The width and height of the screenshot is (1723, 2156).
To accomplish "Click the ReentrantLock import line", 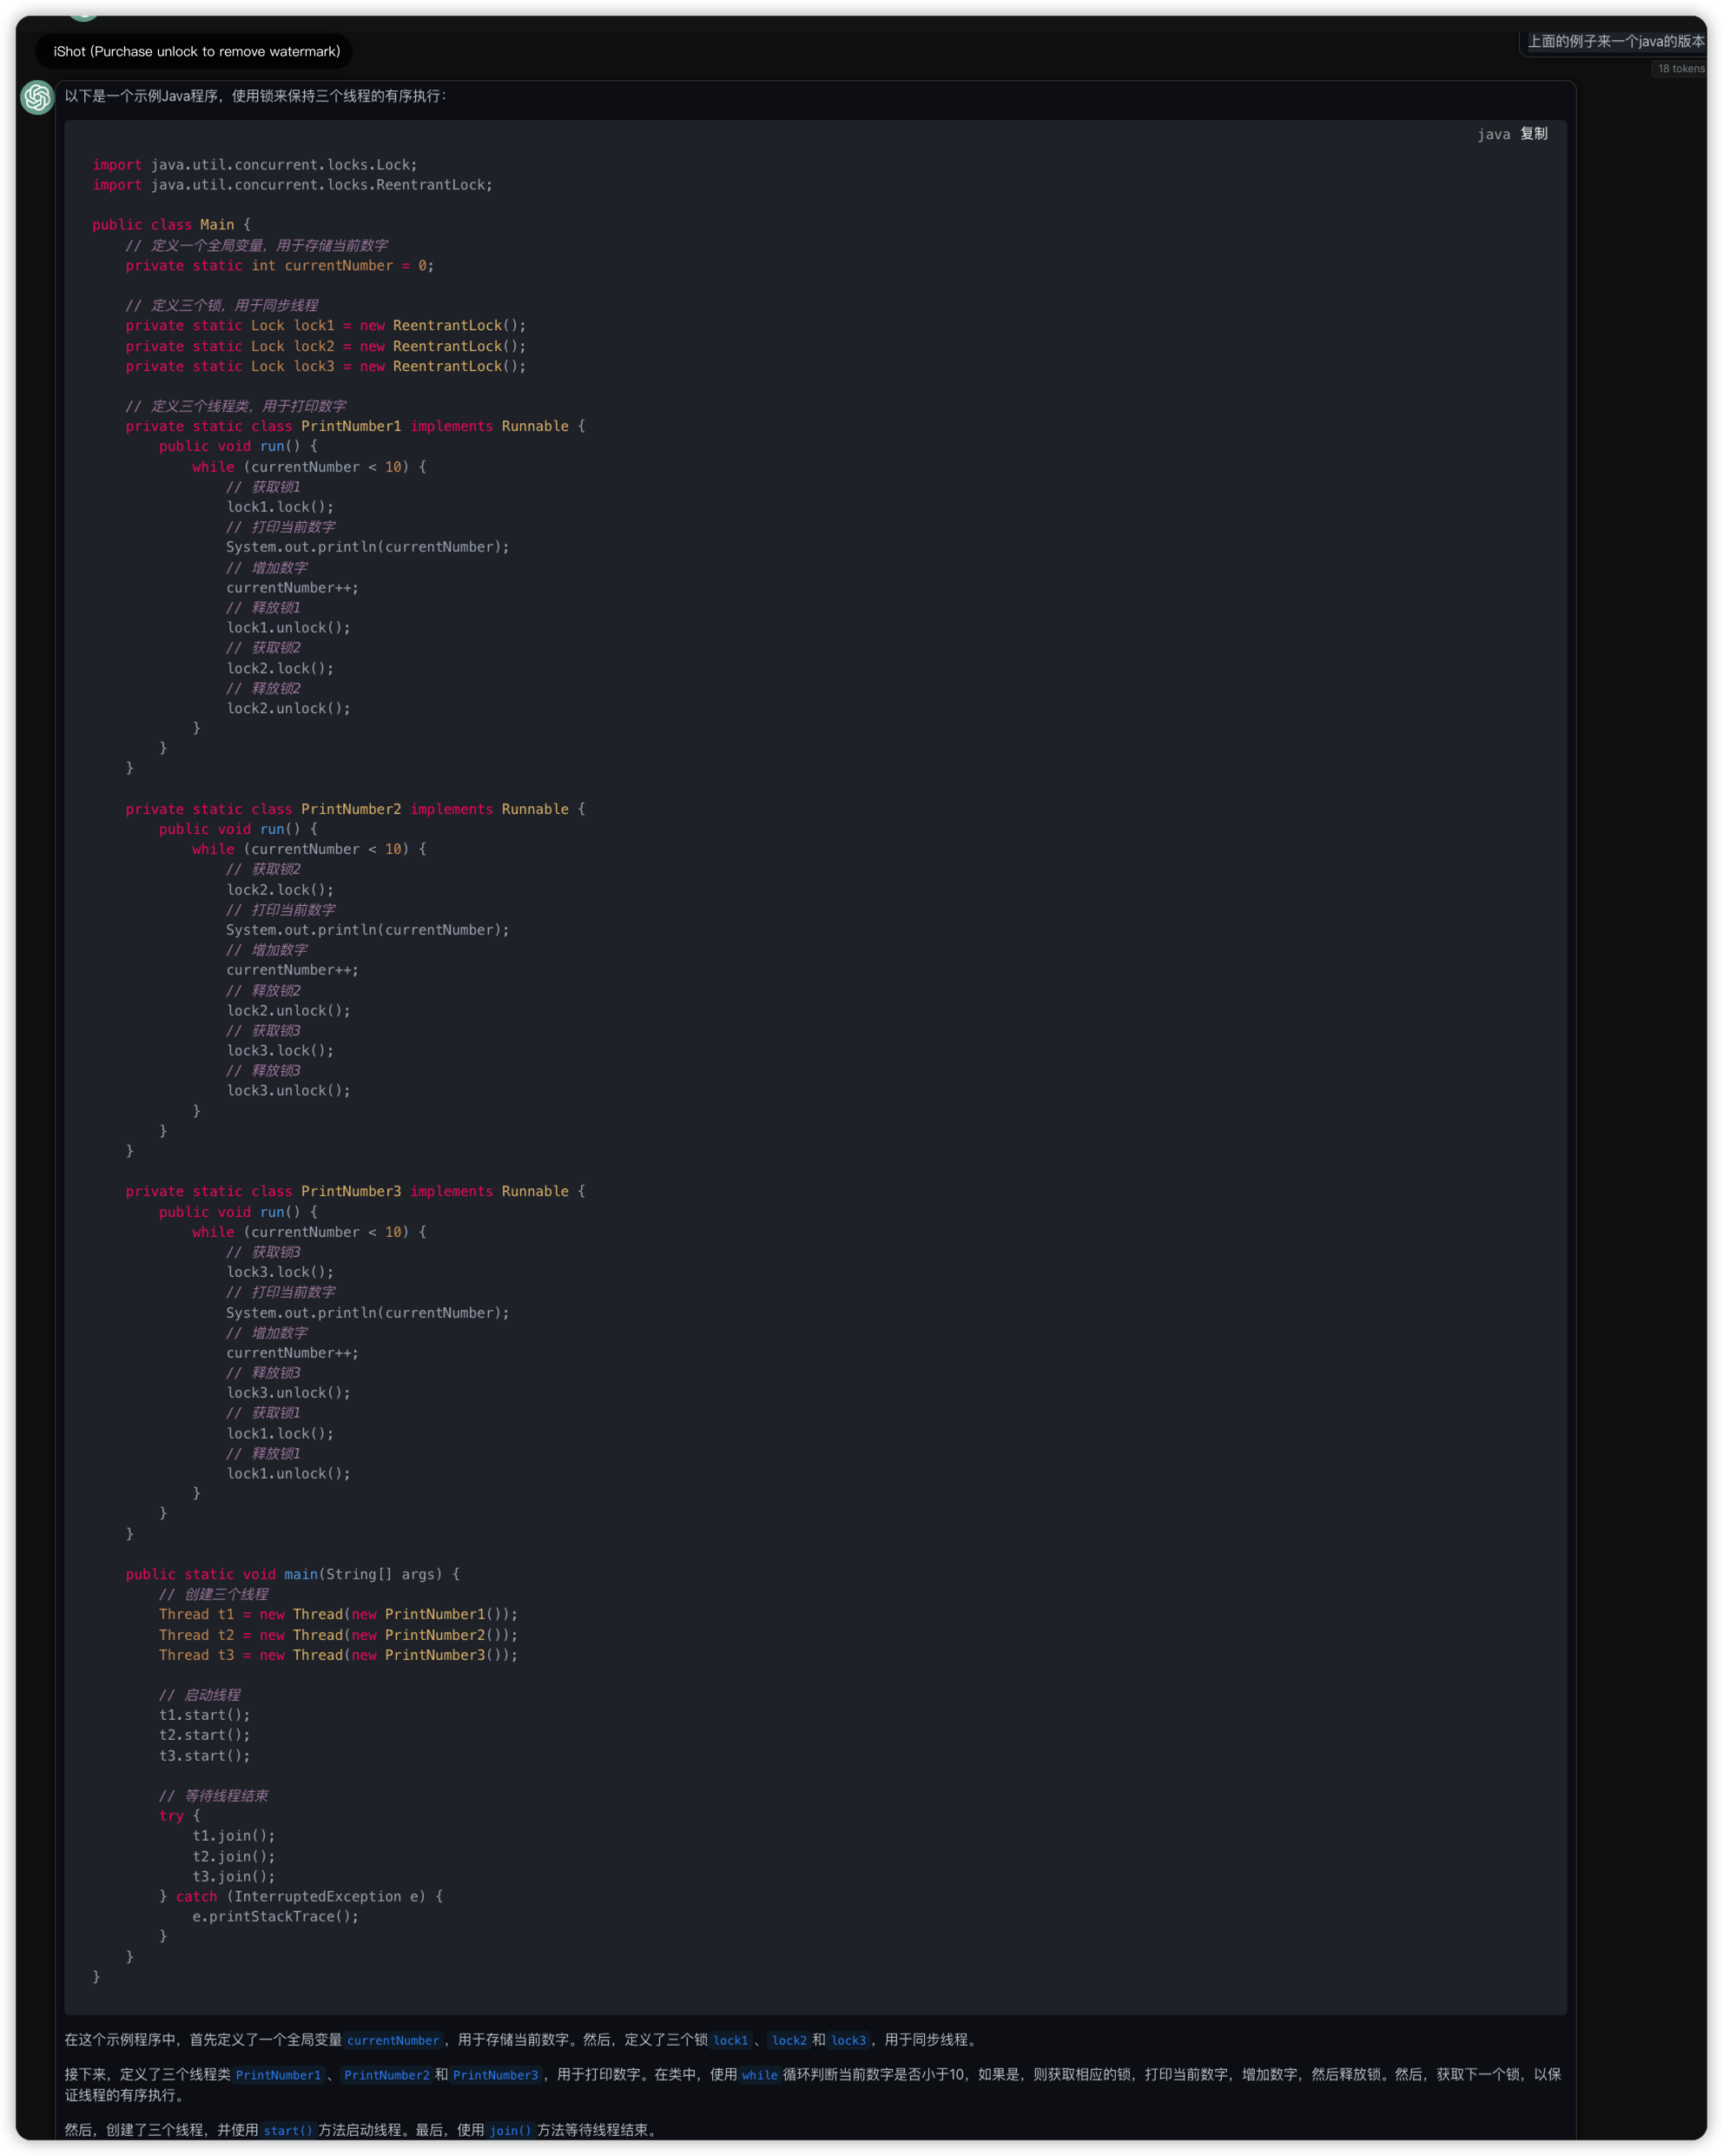I will pos(292,185).
